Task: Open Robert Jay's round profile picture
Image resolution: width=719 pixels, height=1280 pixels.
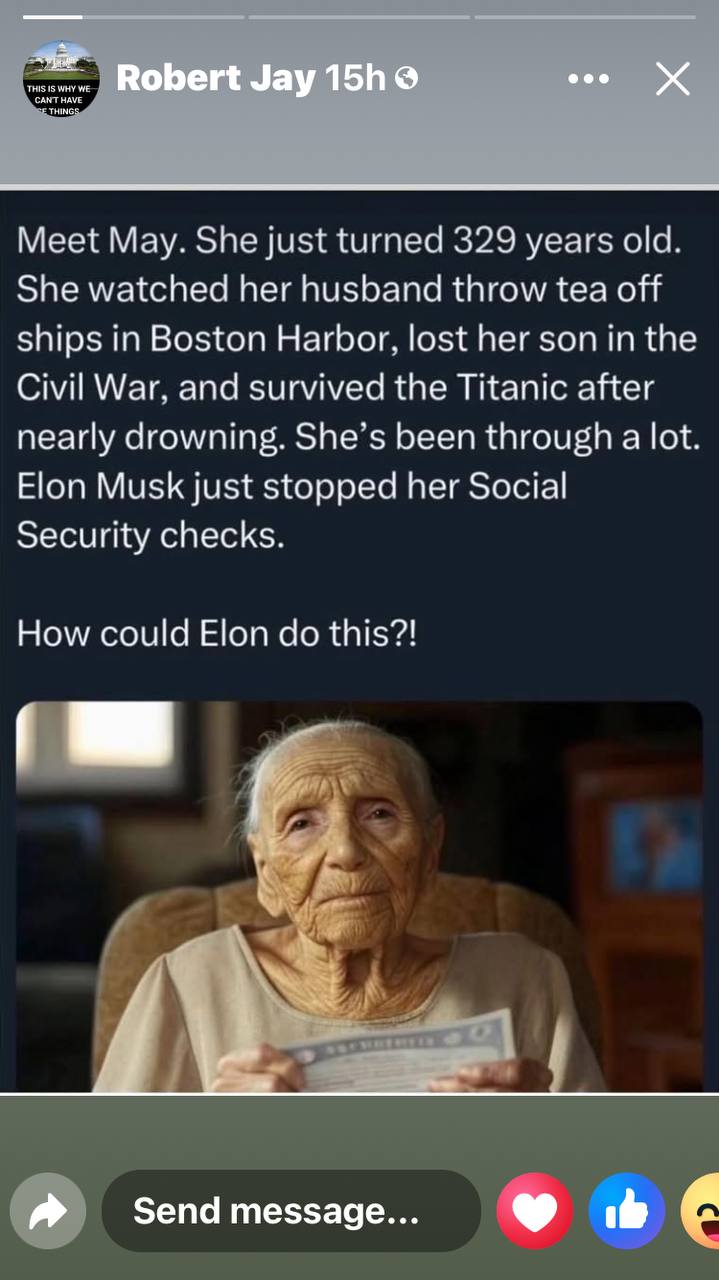Action: 60,78
